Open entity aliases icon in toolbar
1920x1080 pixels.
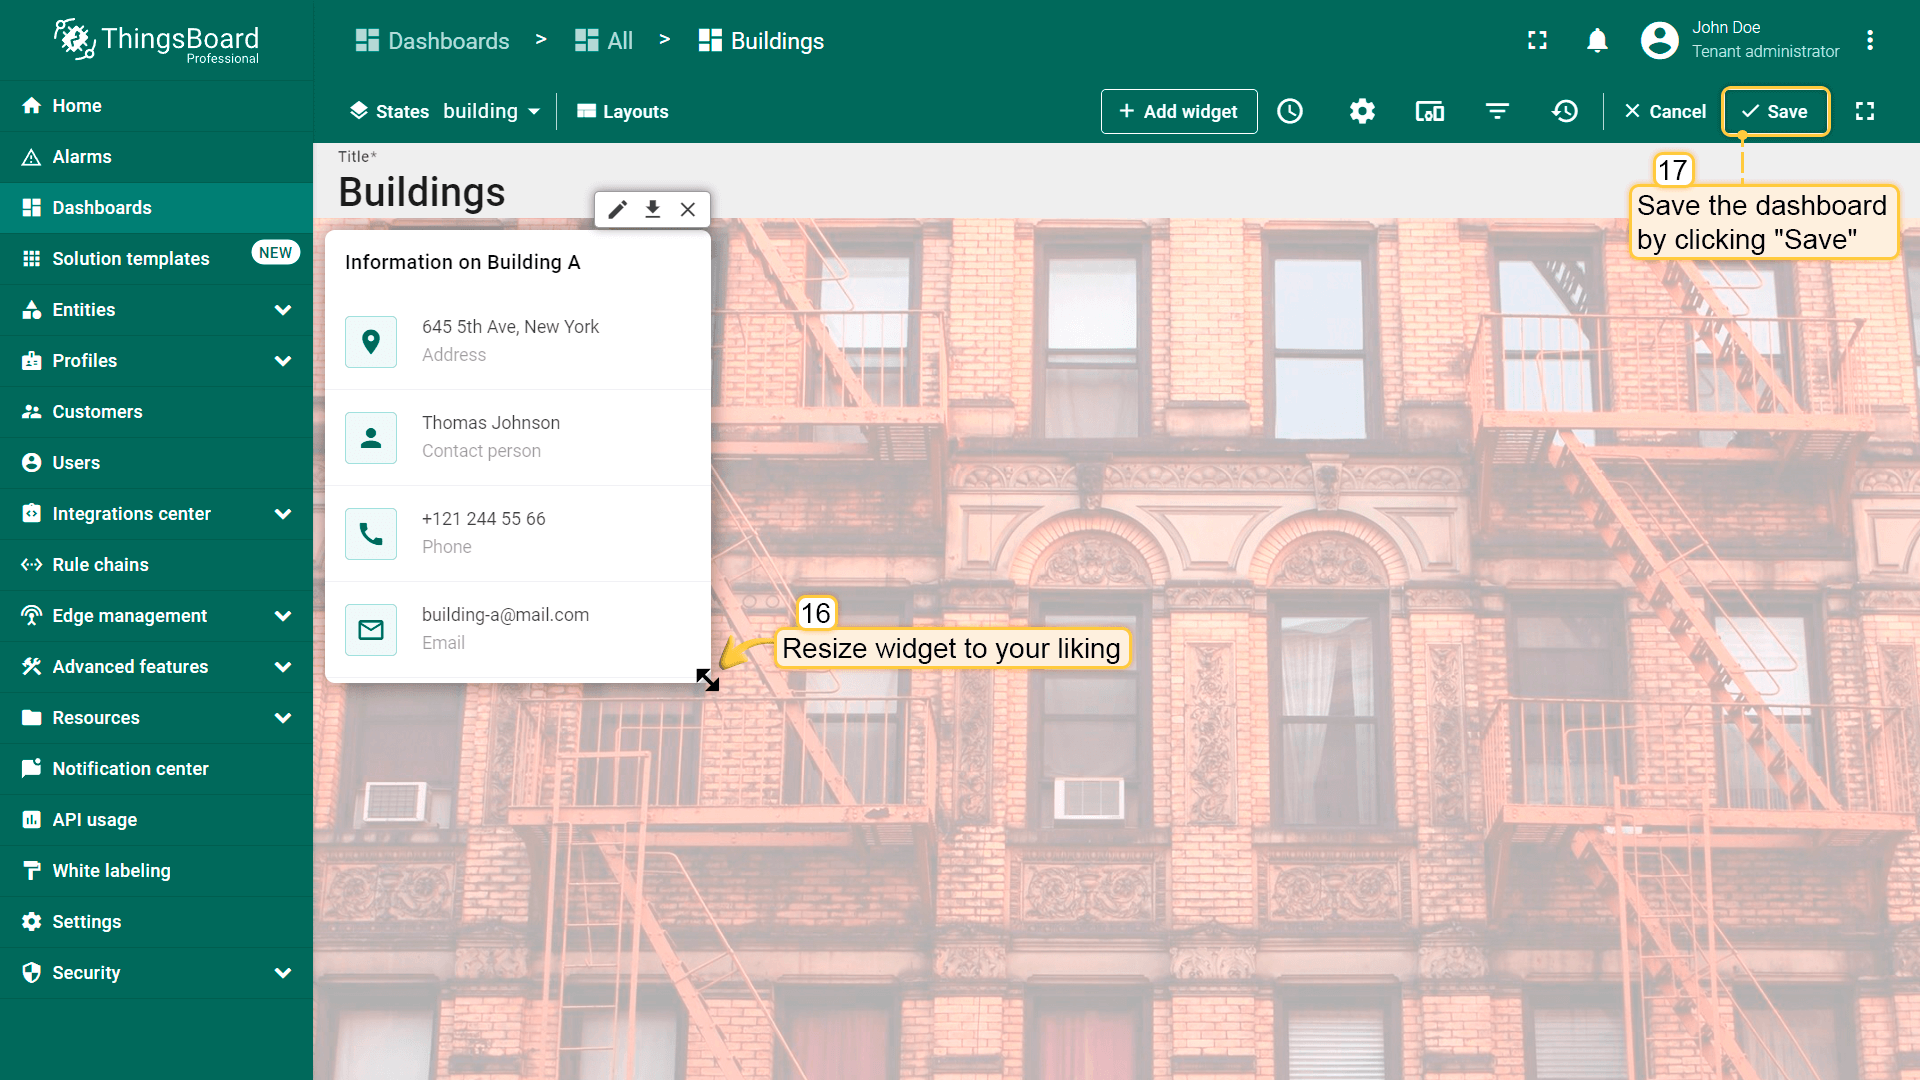[1429, 111]
